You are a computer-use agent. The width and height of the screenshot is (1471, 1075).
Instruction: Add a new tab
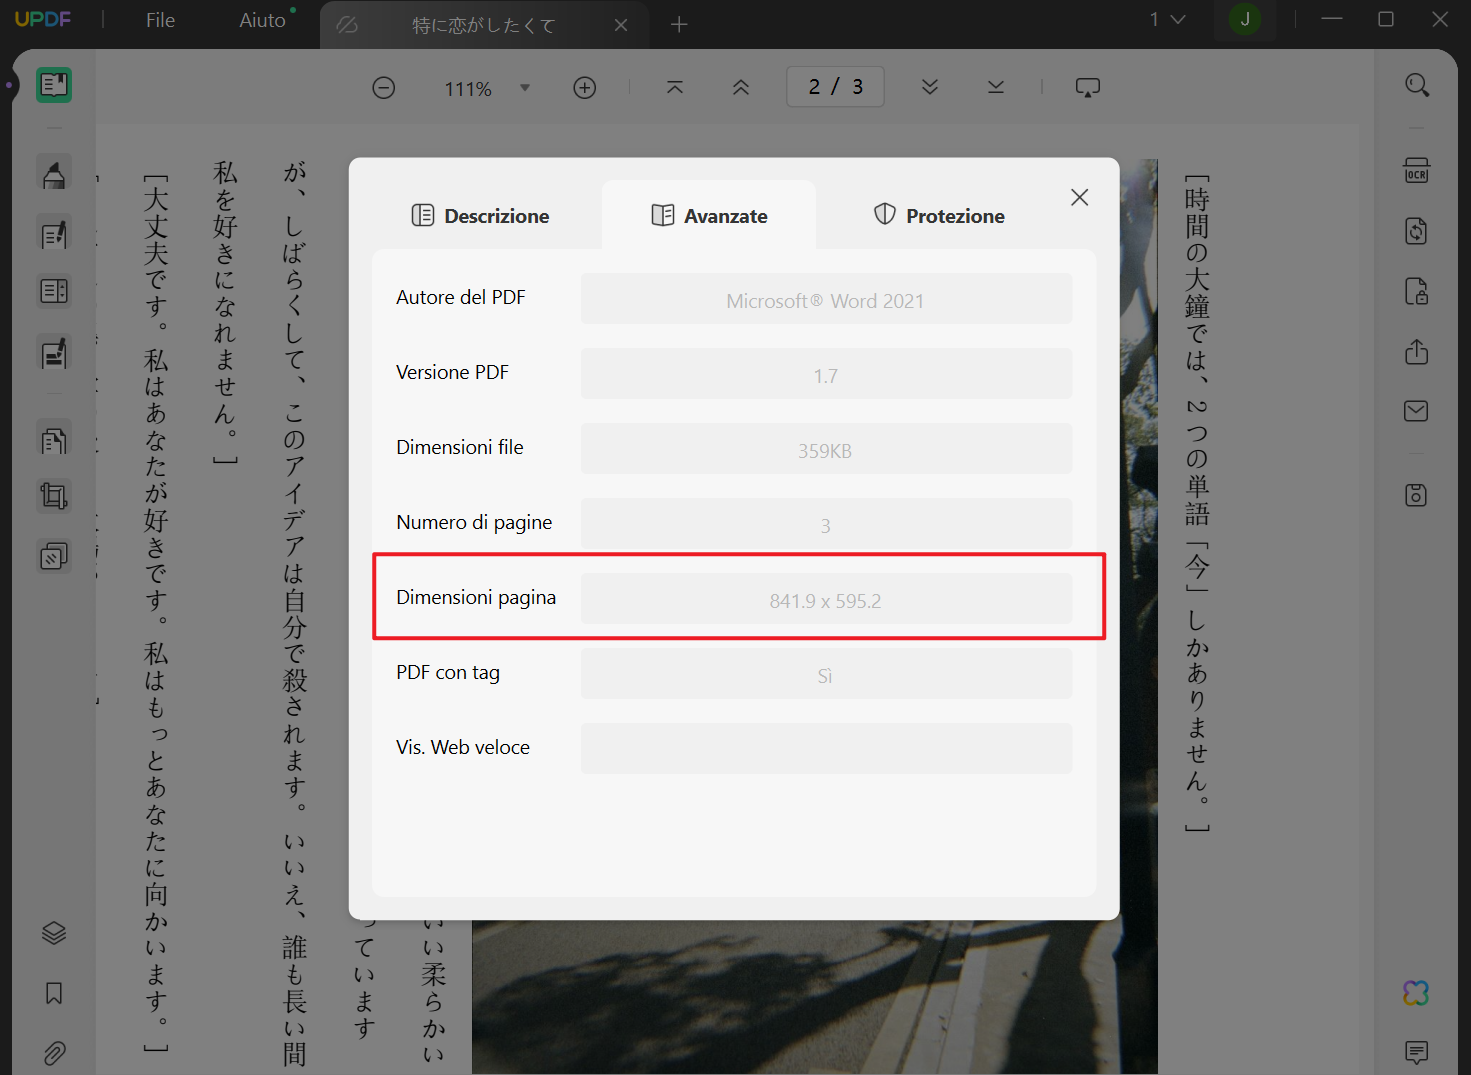pos(679,24)
